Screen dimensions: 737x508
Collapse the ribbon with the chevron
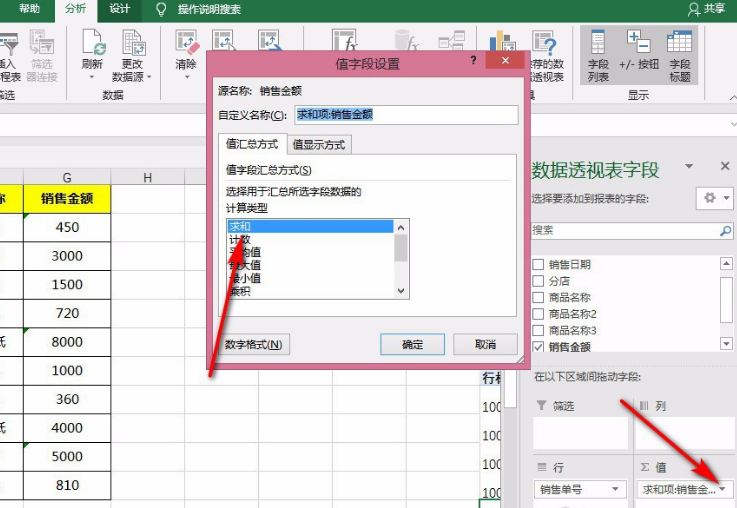tap(733, 97)
